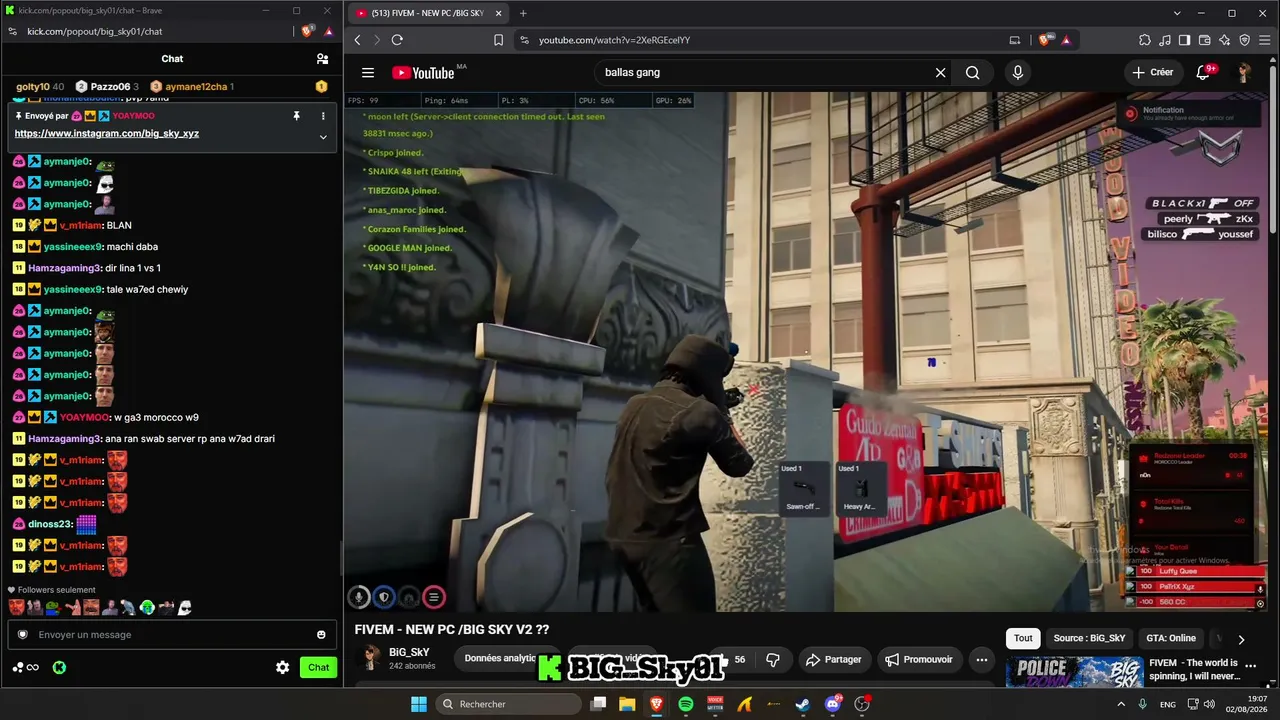Open the YouTube account avatar menu

pos(1244,73)
